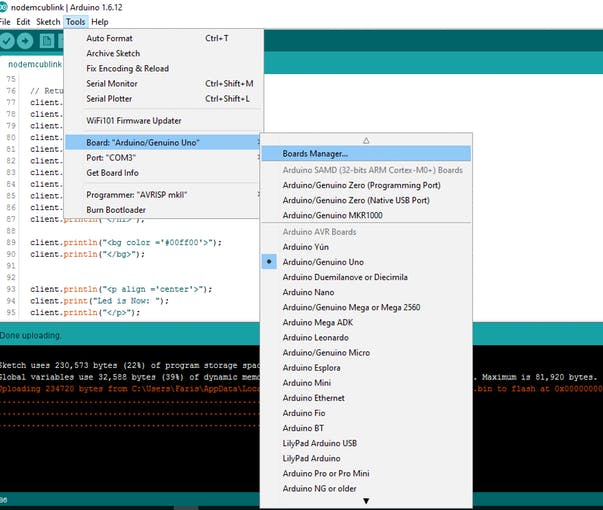
Task: Choose Burn Bootloader menu entry
Action: point(163,210)
